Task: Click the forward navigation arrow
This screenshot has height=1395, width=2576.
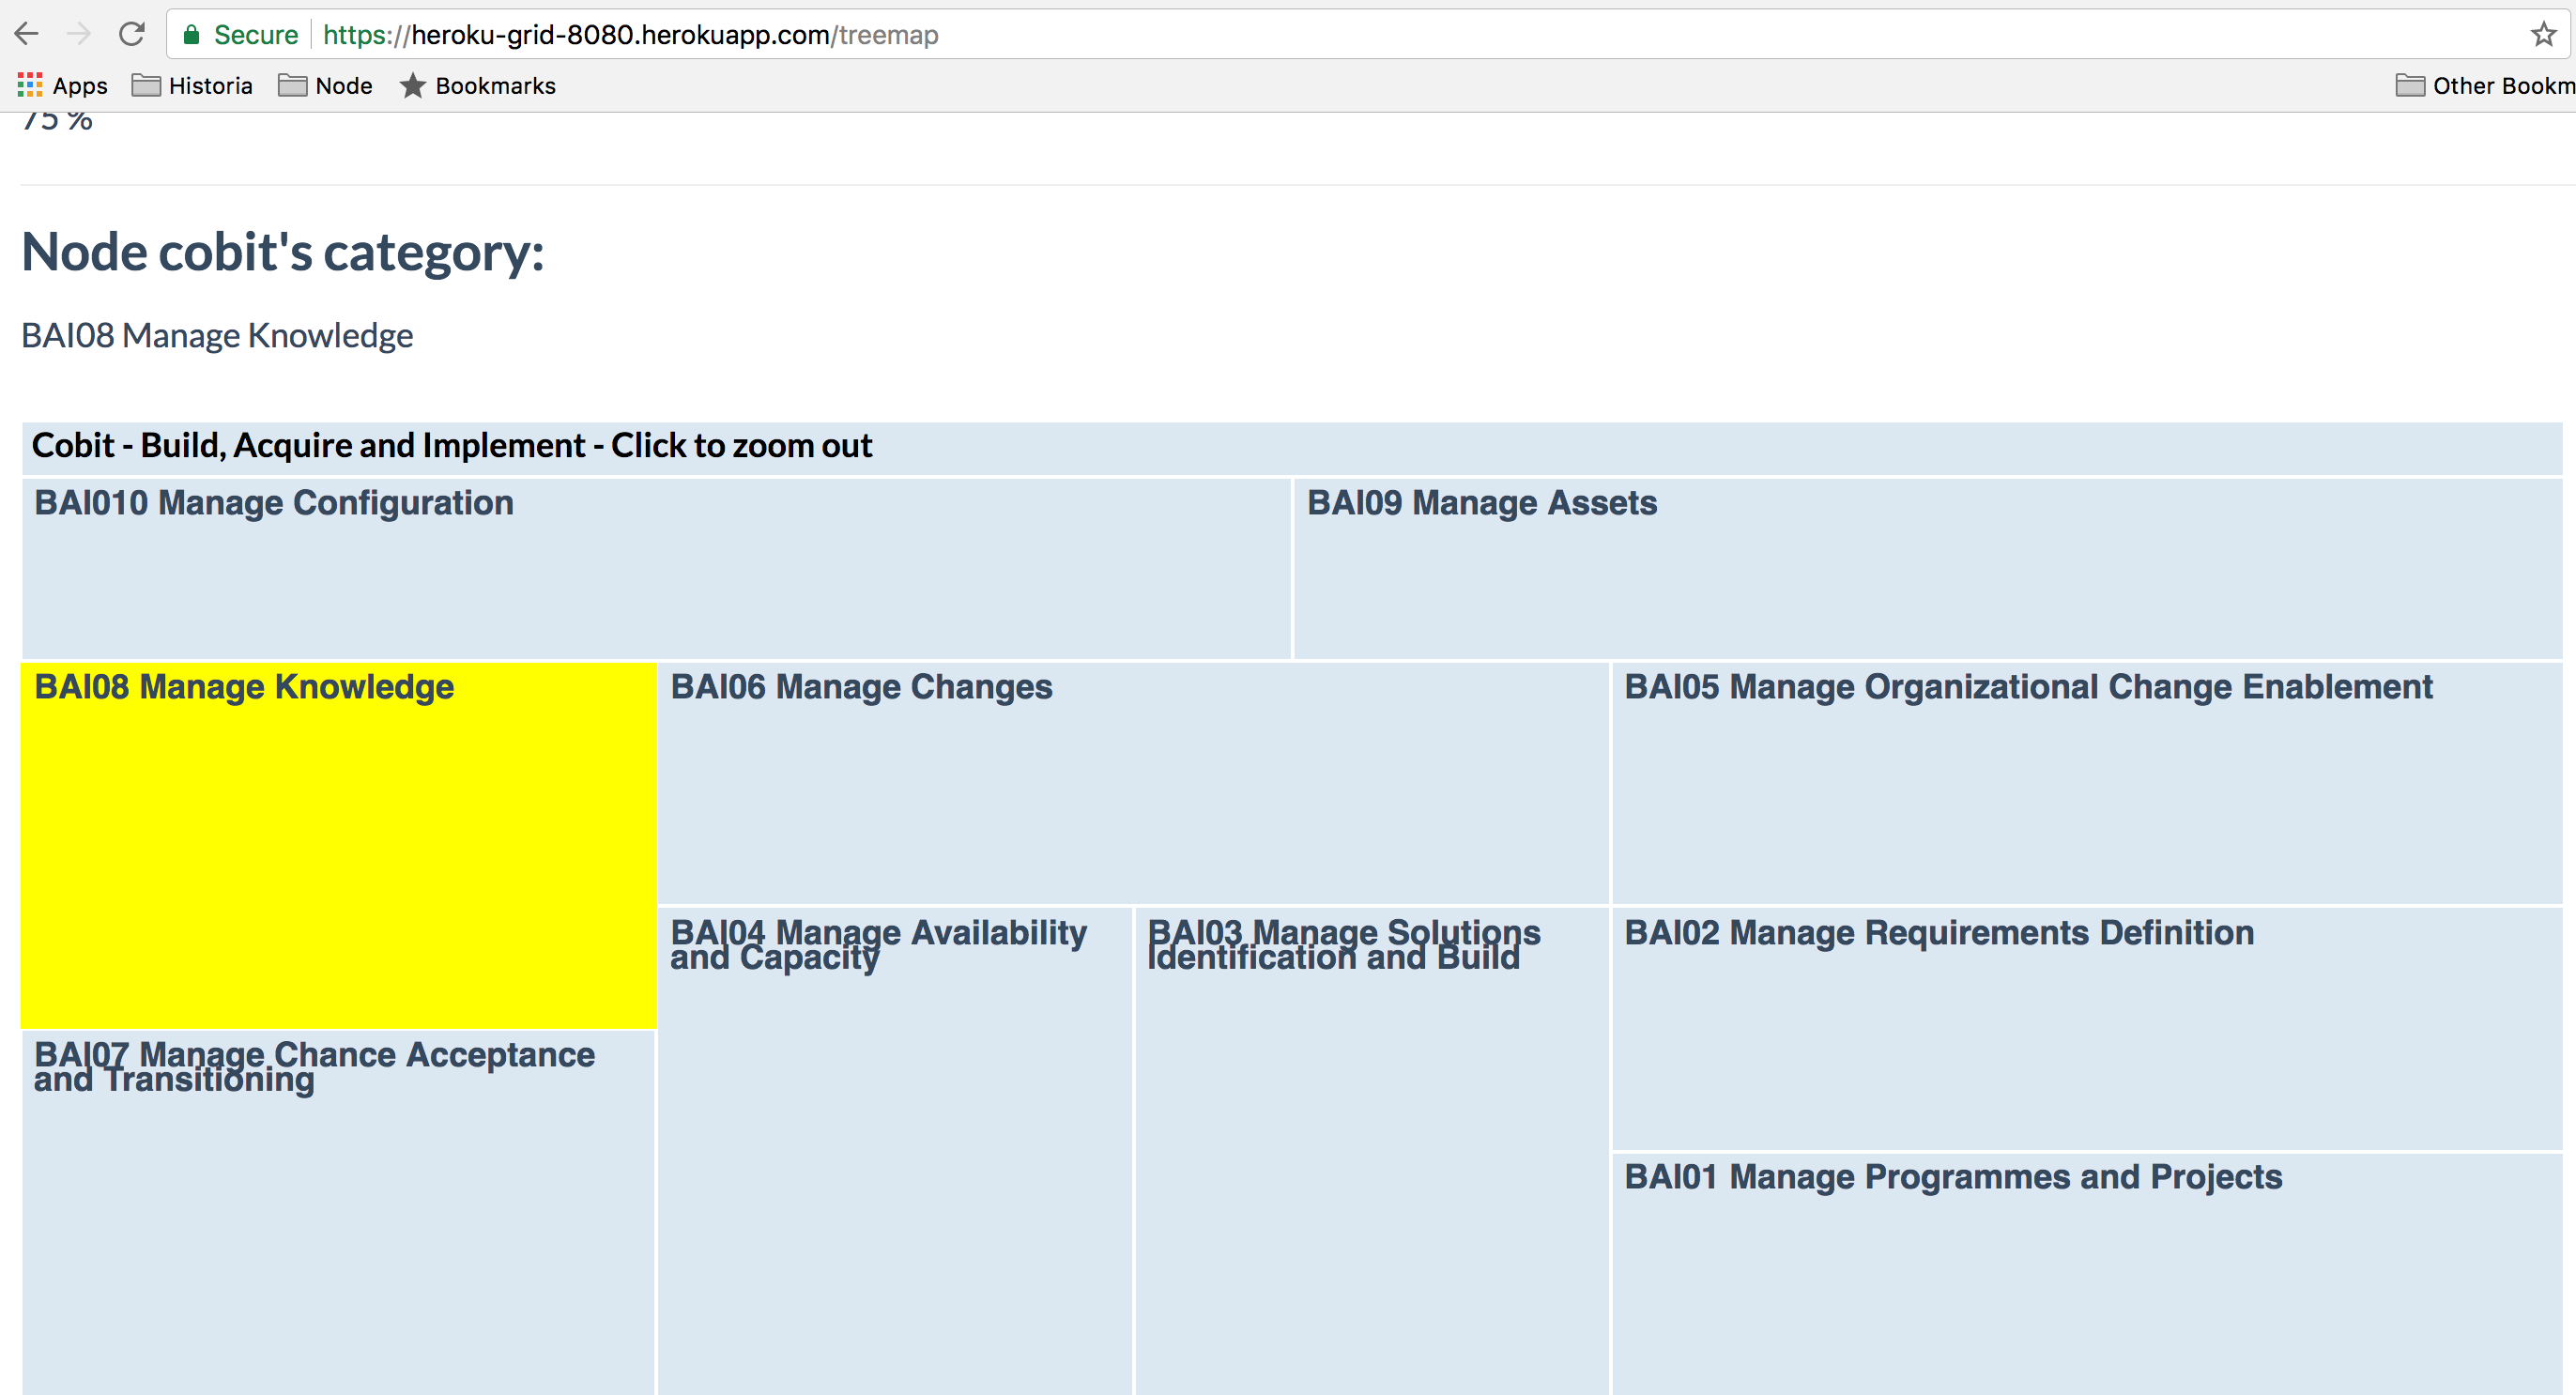Action: [x=78, y=34]
